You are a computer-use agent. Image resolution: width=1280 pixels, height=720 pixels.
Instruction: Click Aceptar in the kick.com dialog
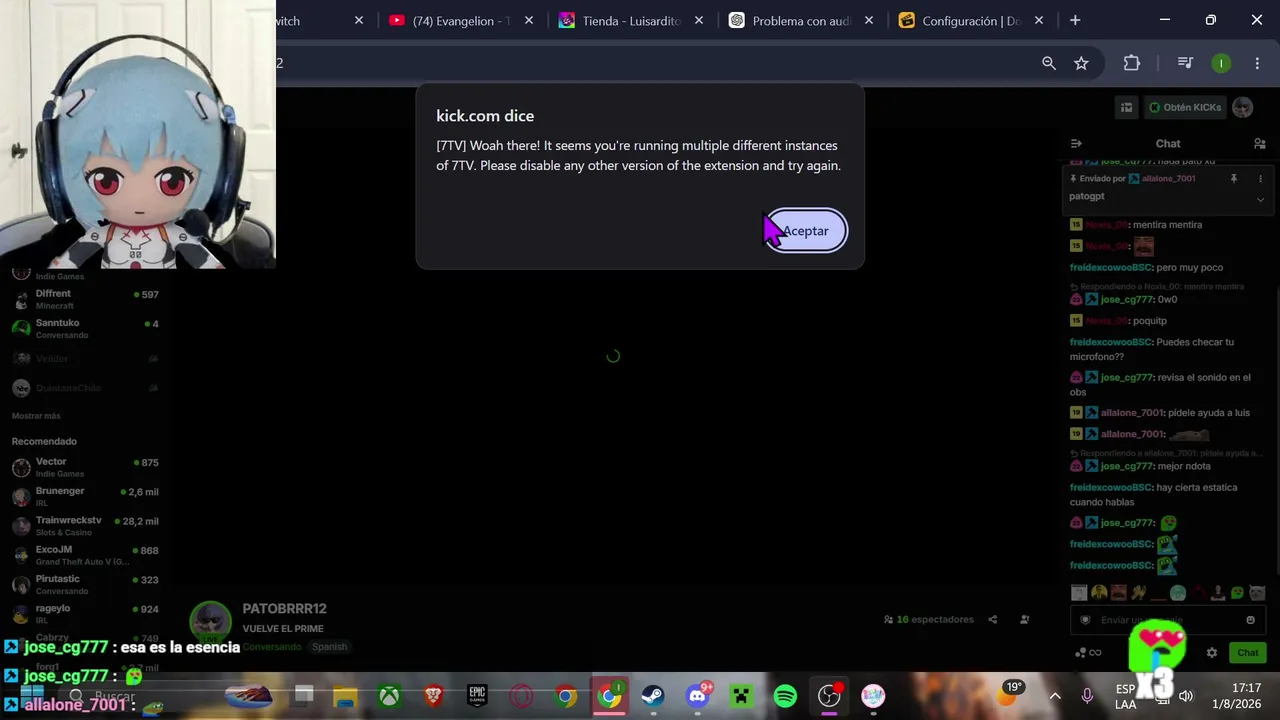click(x=806, y=231)
